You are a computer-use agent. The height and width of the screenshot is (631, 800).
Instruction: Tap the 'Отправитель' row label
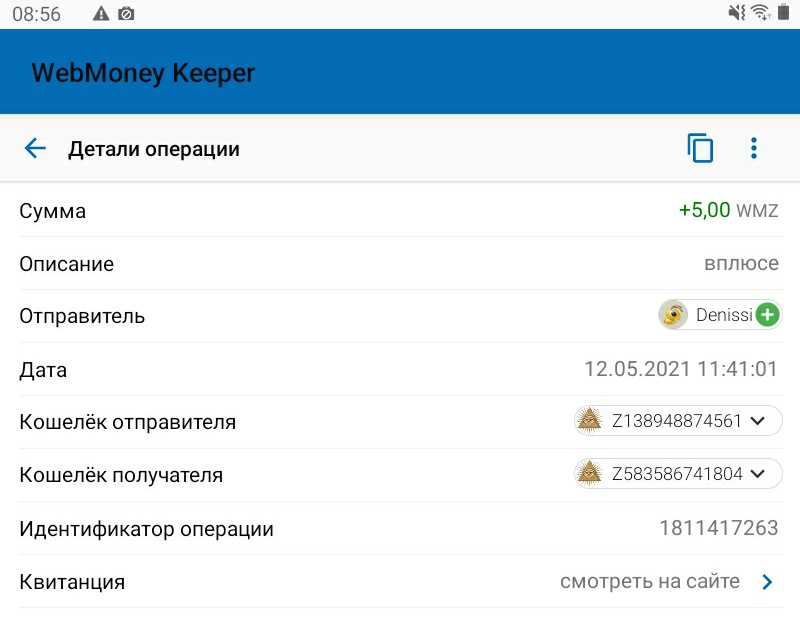tap(82, 317)
